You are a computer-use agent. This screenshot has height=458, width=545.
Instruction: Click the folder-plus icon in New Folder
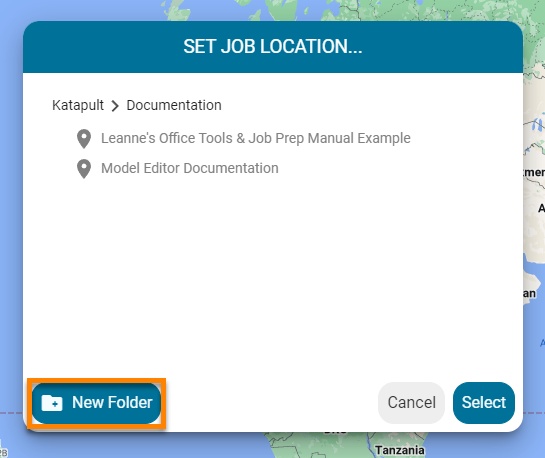52,403
